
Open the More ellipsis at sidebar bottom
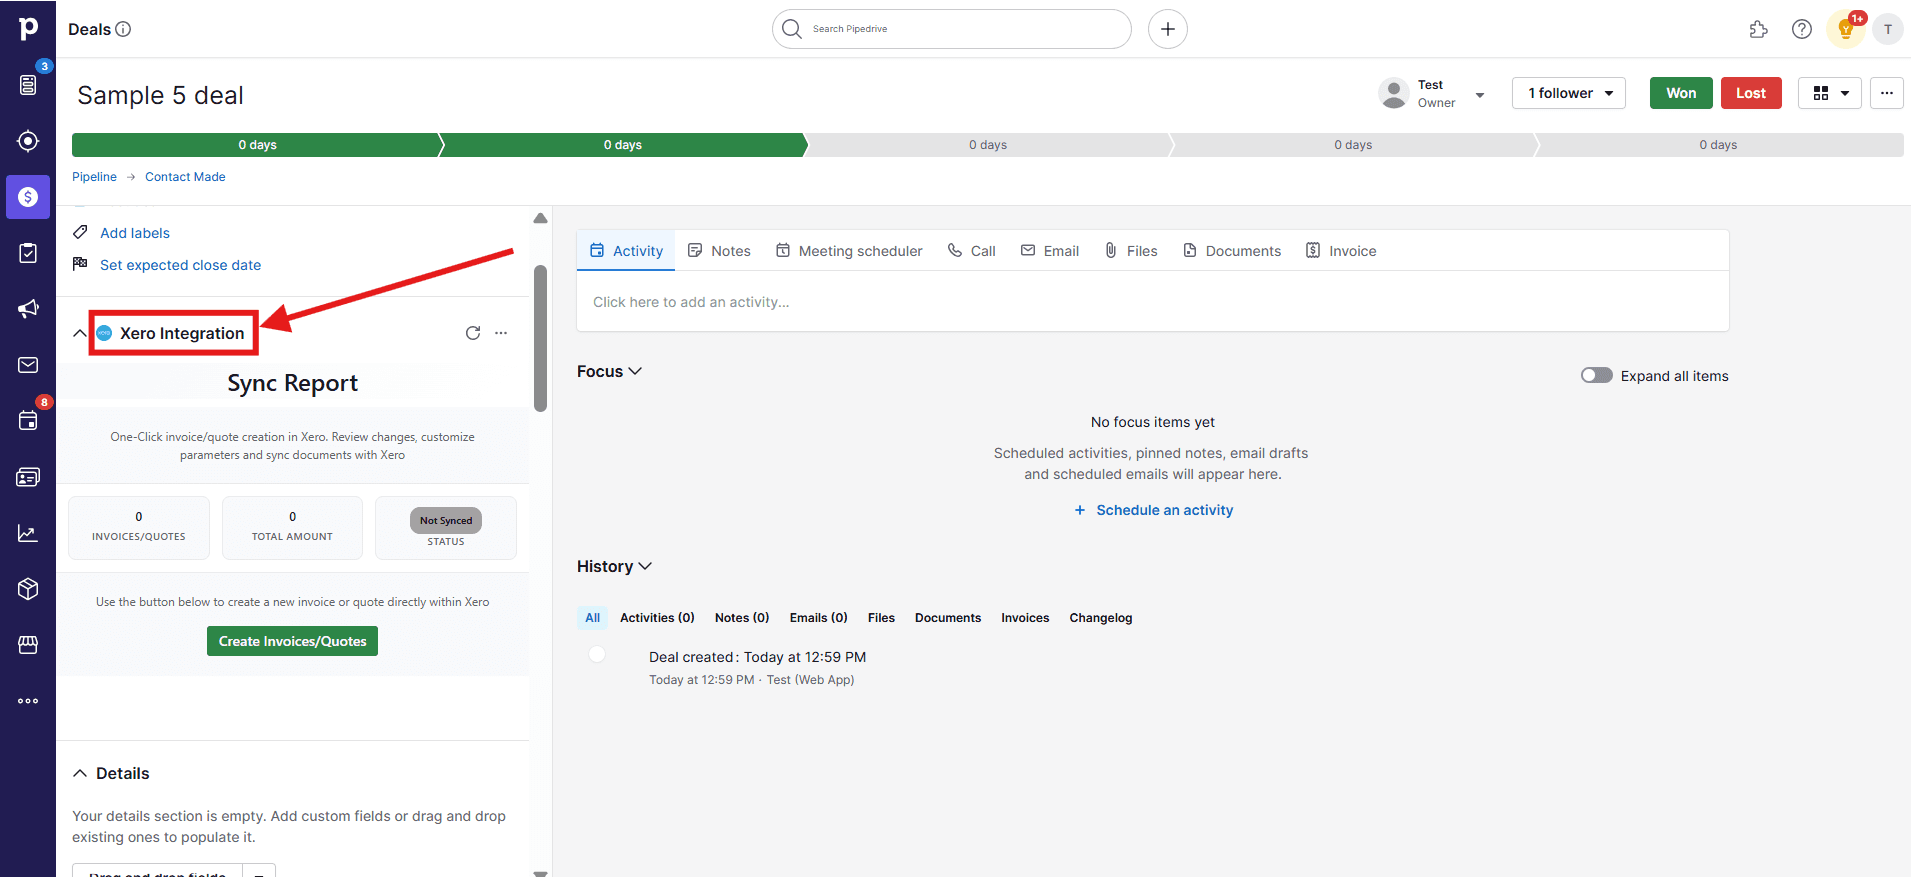tap(28, 701)
